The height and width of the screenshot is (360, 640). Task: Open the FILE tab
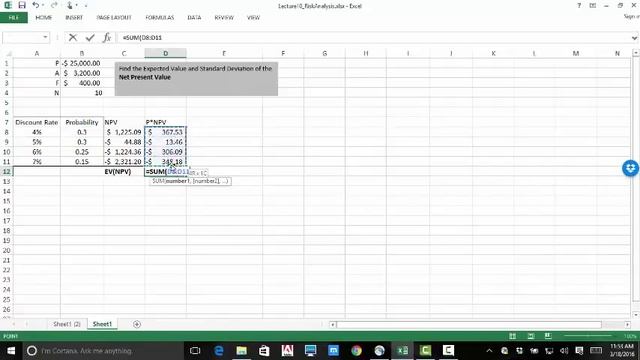(13, 18)
